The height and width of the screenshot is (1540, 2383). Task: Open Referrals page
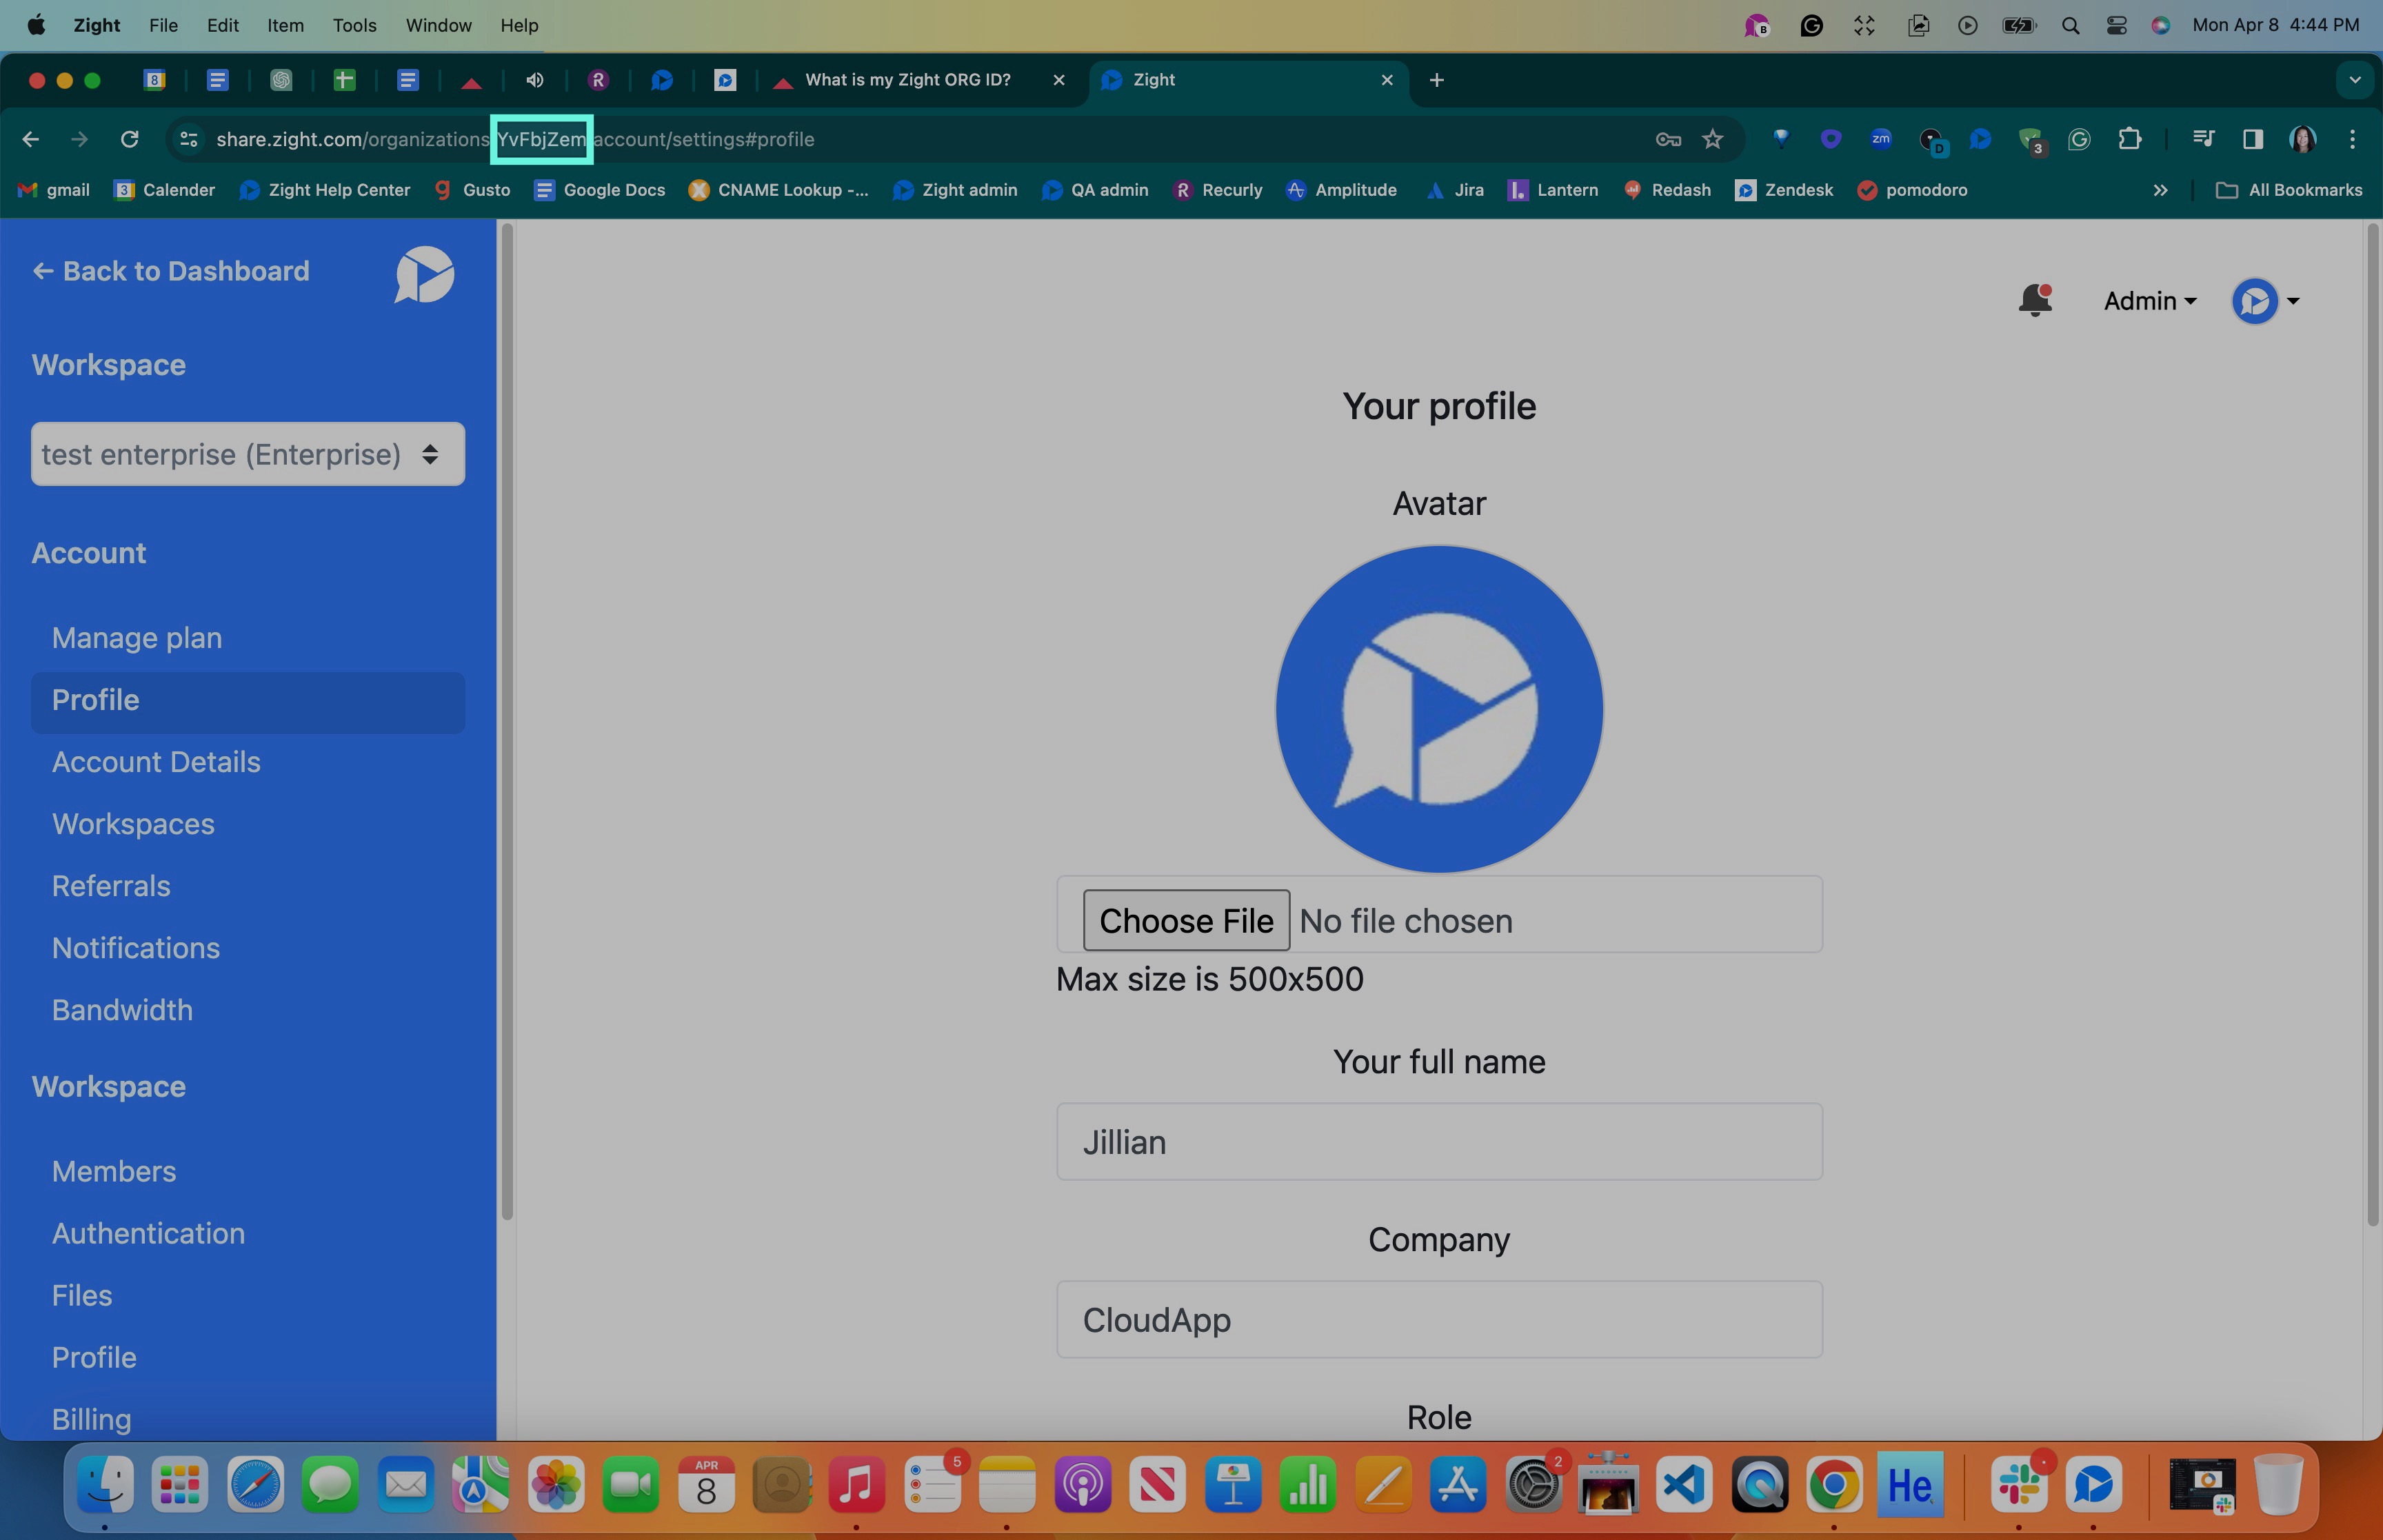point(111,886)
